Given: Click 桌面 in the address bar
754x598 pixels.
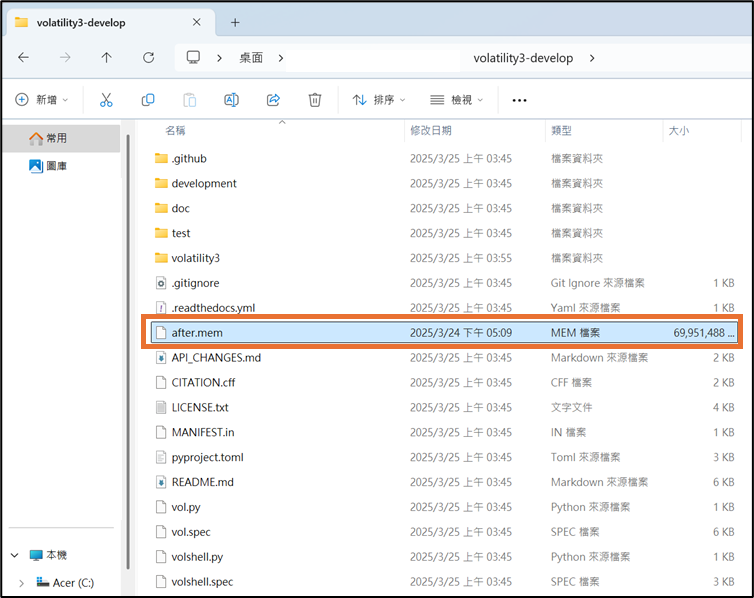Looking at the screenshot, I should click(251, 58).
